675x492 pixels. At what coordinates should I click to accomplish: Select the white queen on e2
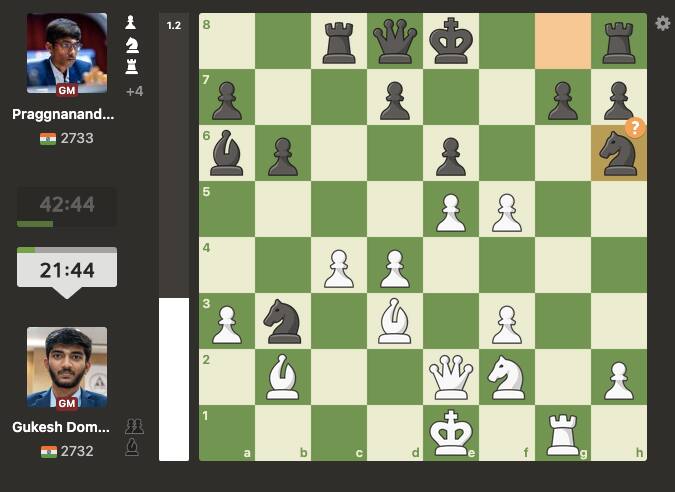tap(451, 377)
